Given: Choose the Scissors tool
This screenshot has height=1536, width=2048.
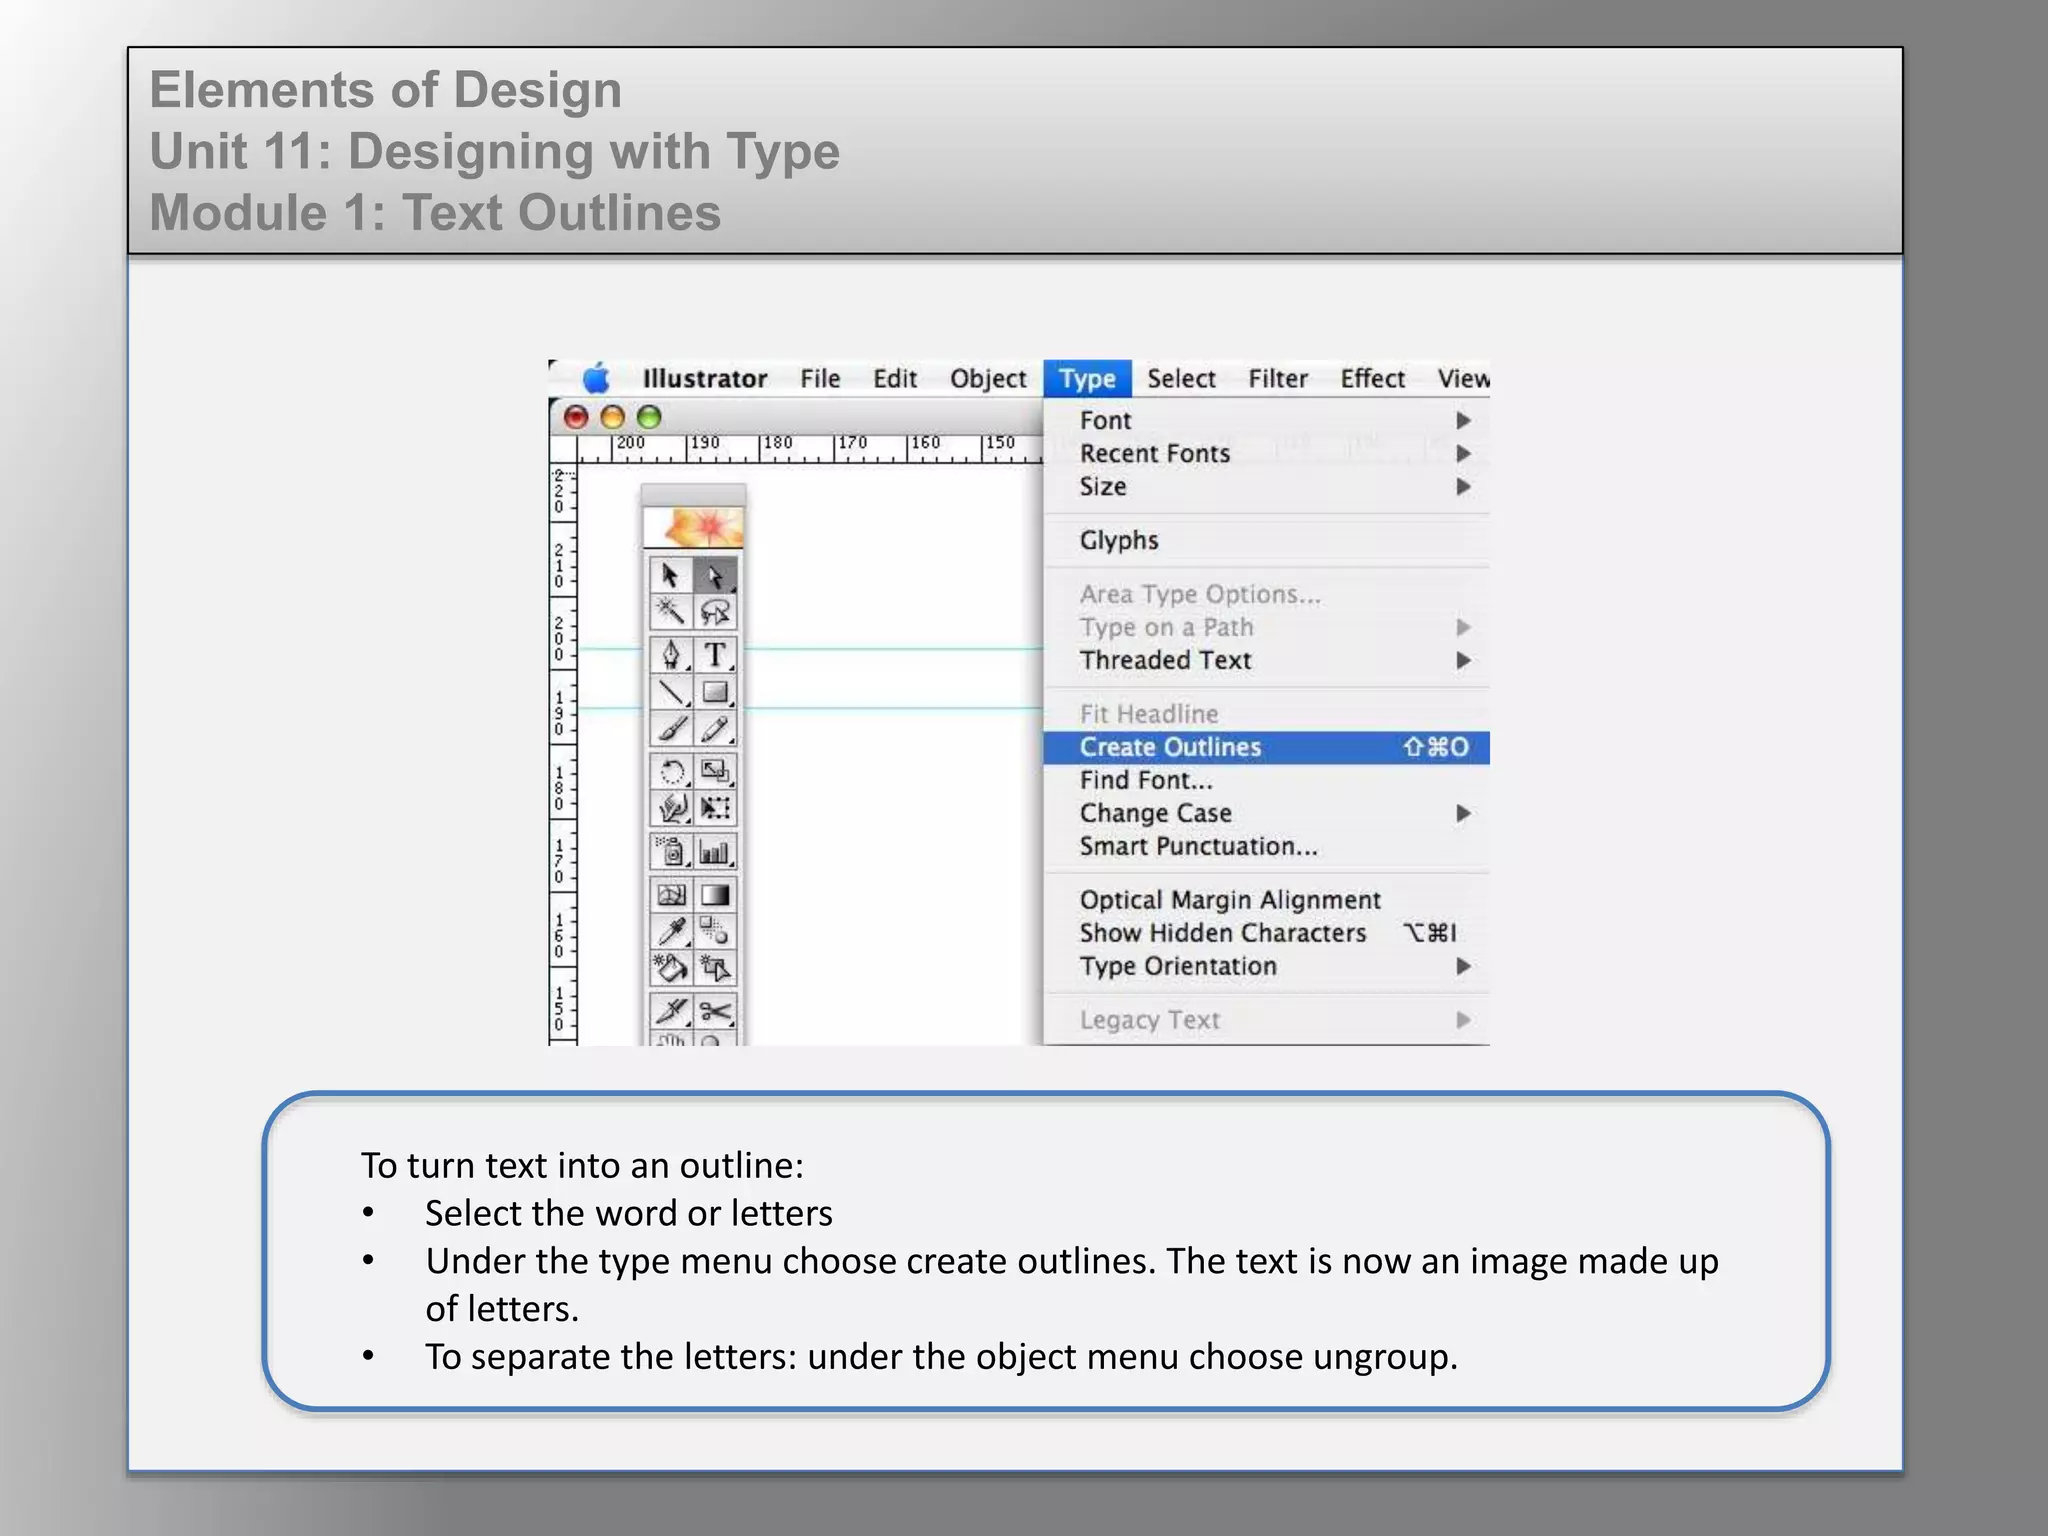Looking at the screenshot, I should (x=715, y=1011).
